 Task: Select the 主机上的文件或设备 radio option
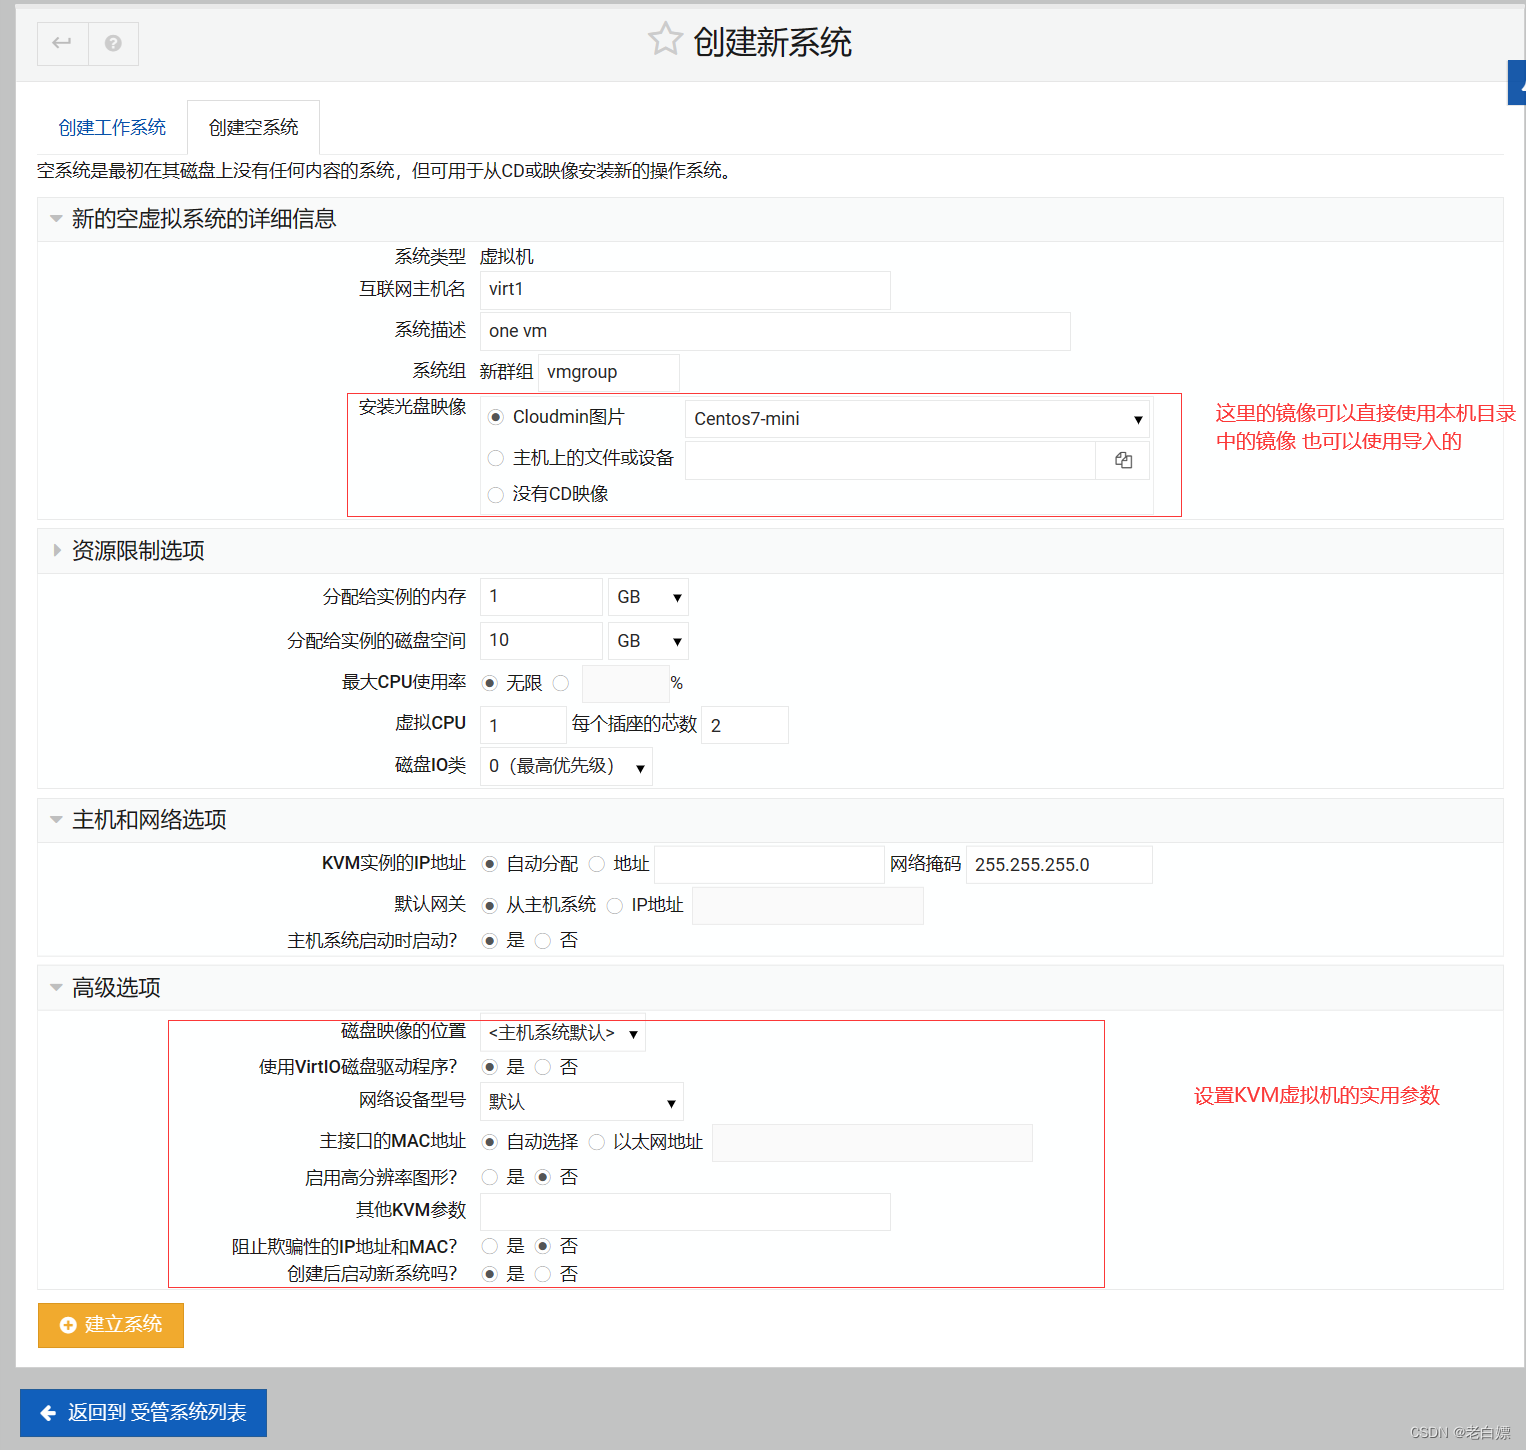(x=496, y=457)
